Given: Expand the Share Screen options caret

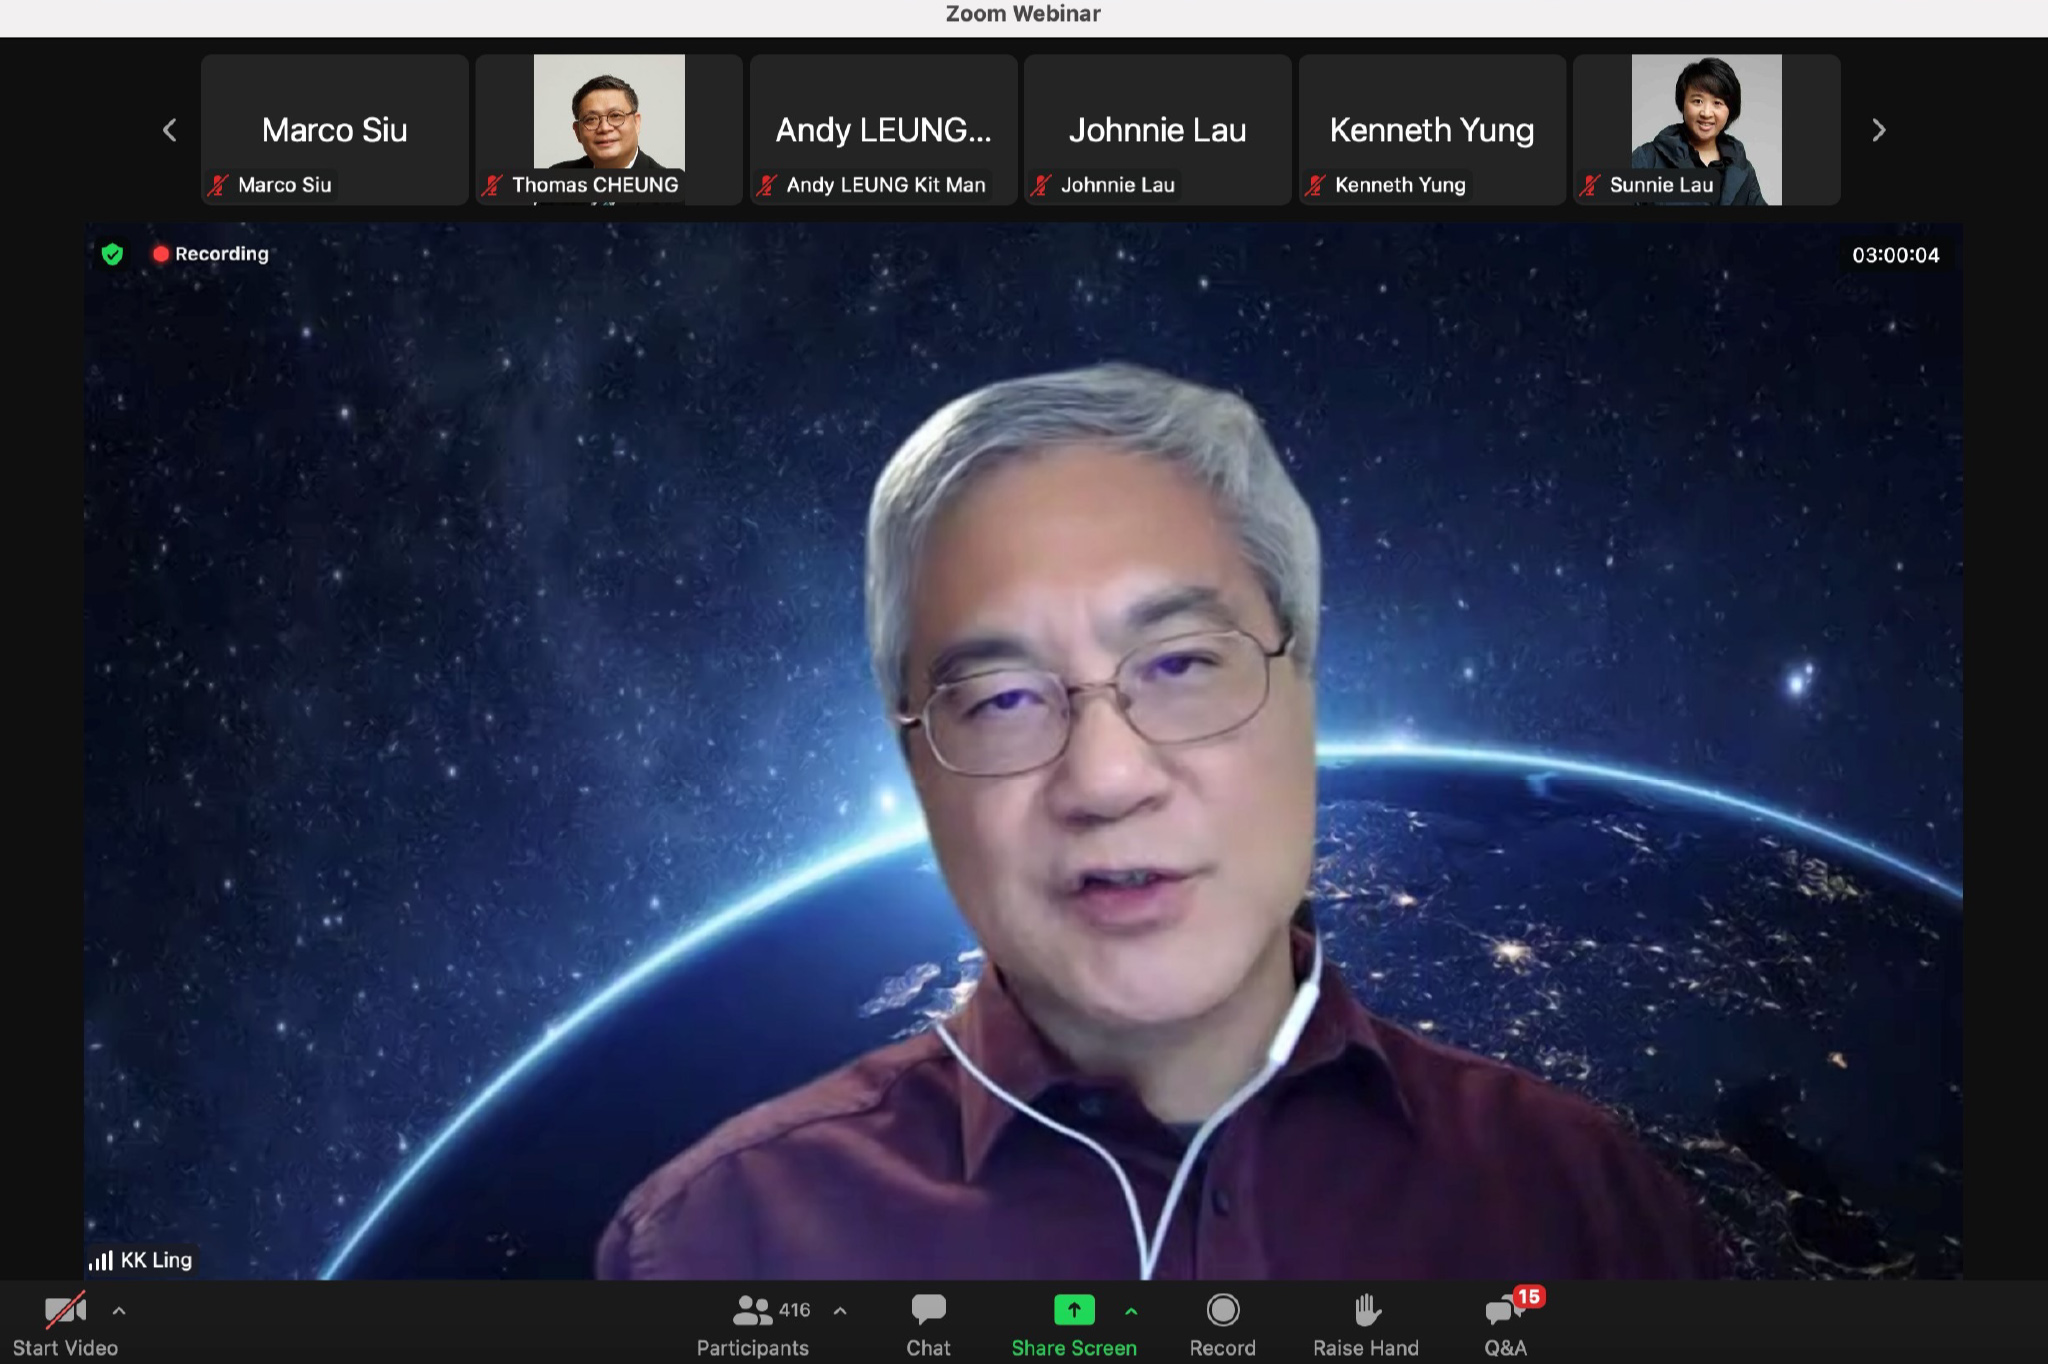Looking at the screenshot, I should click(x=1131, y=1310).
